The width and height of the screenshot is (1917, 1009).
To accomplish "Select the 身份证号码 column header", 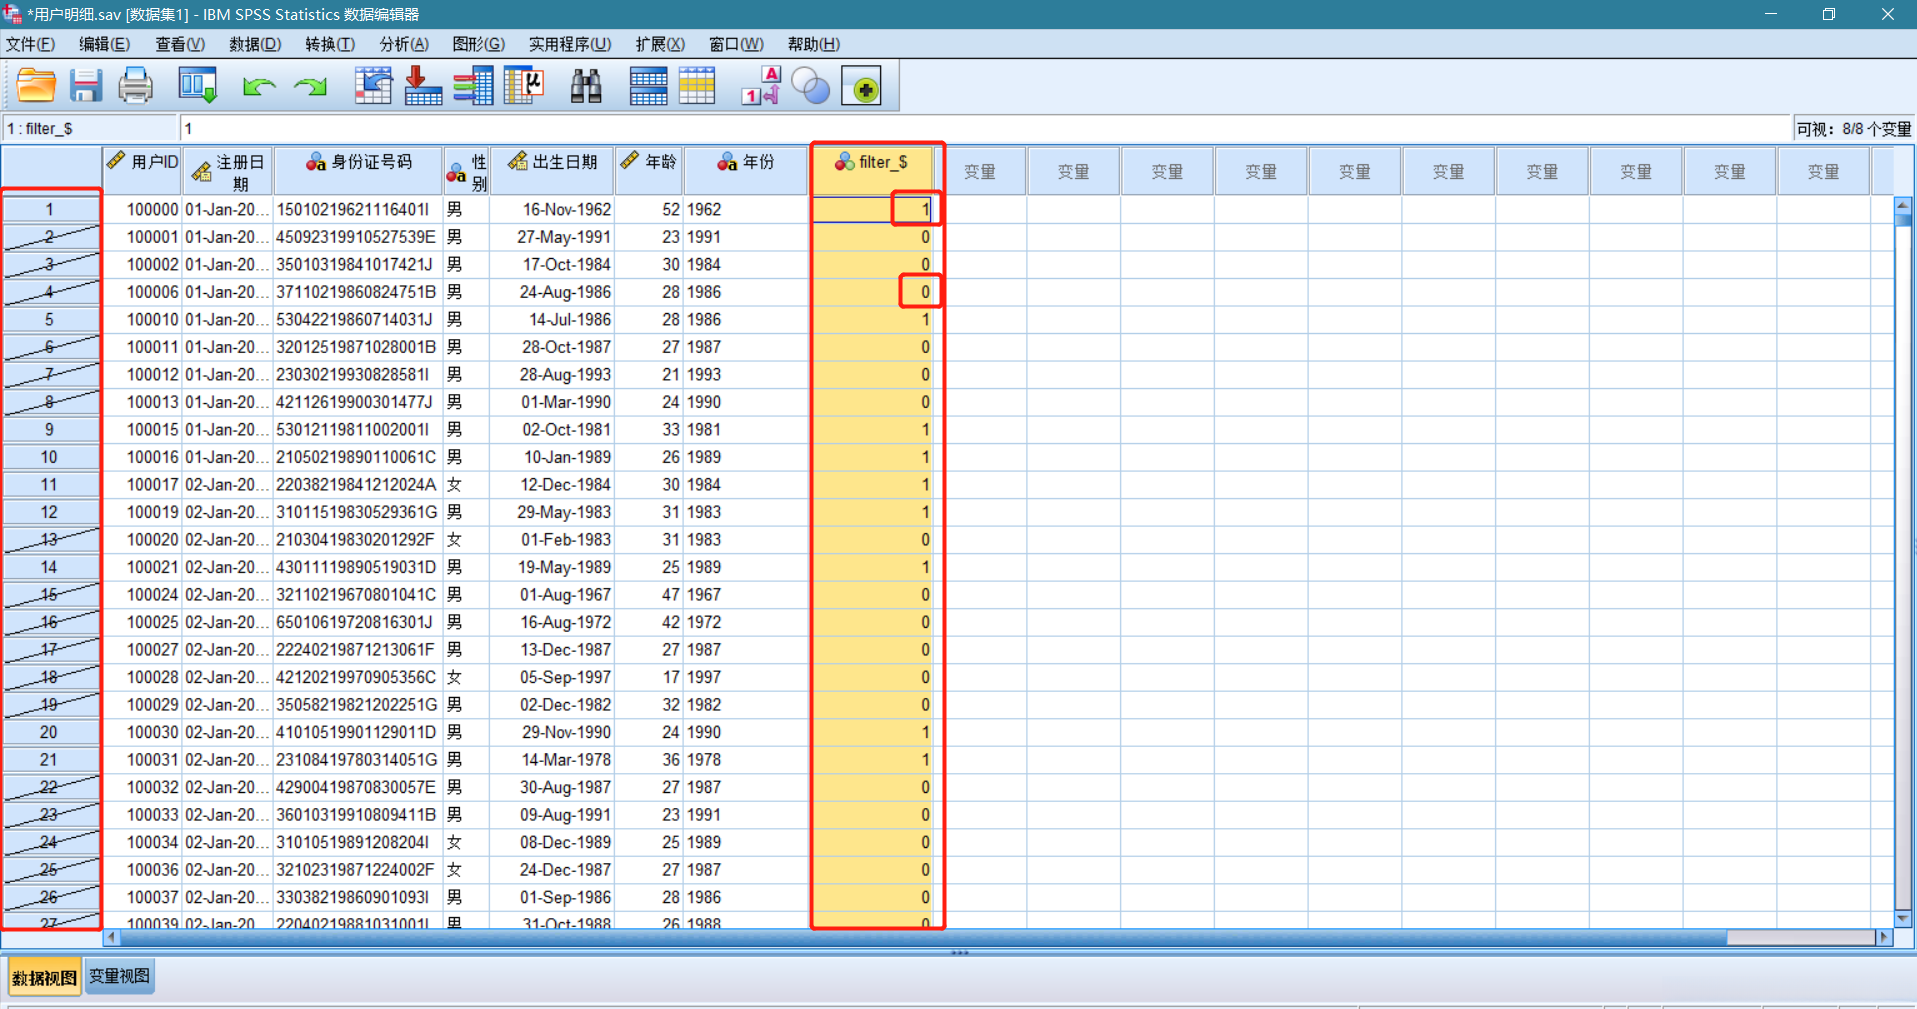I will pyautogui.click(x=358, y=171).
